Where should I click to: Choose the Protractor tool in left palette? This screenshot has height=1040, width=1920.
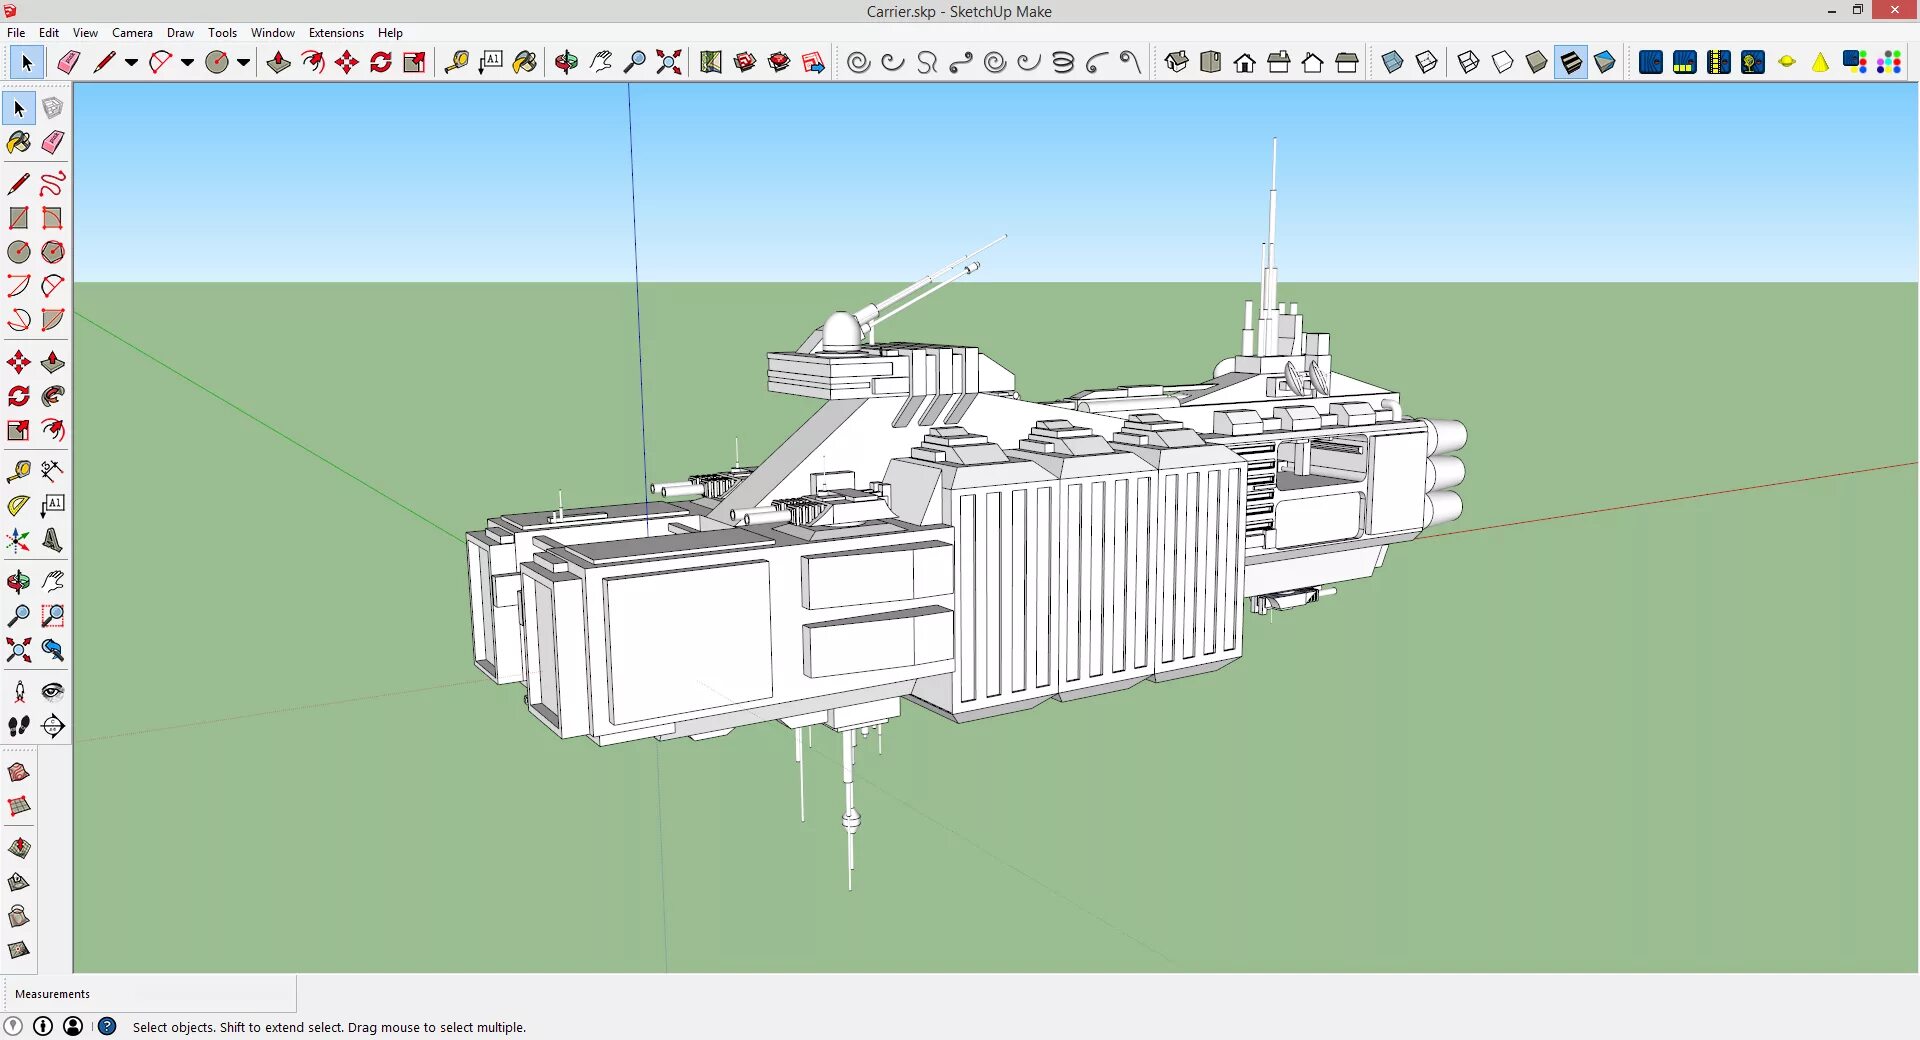(x=18, y=506)
